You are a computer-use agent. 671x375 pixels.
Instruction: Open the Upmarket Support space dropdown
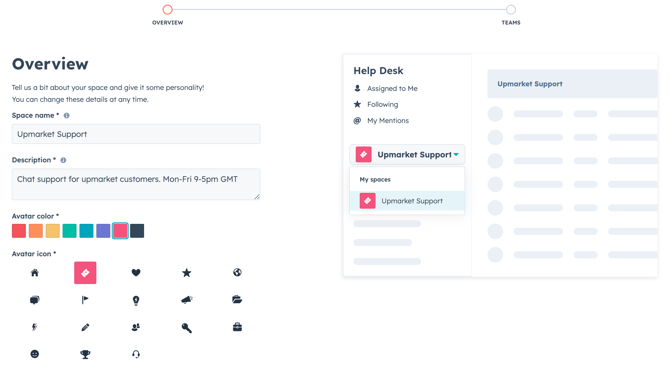pyautogui.click(x=407, y=155)
